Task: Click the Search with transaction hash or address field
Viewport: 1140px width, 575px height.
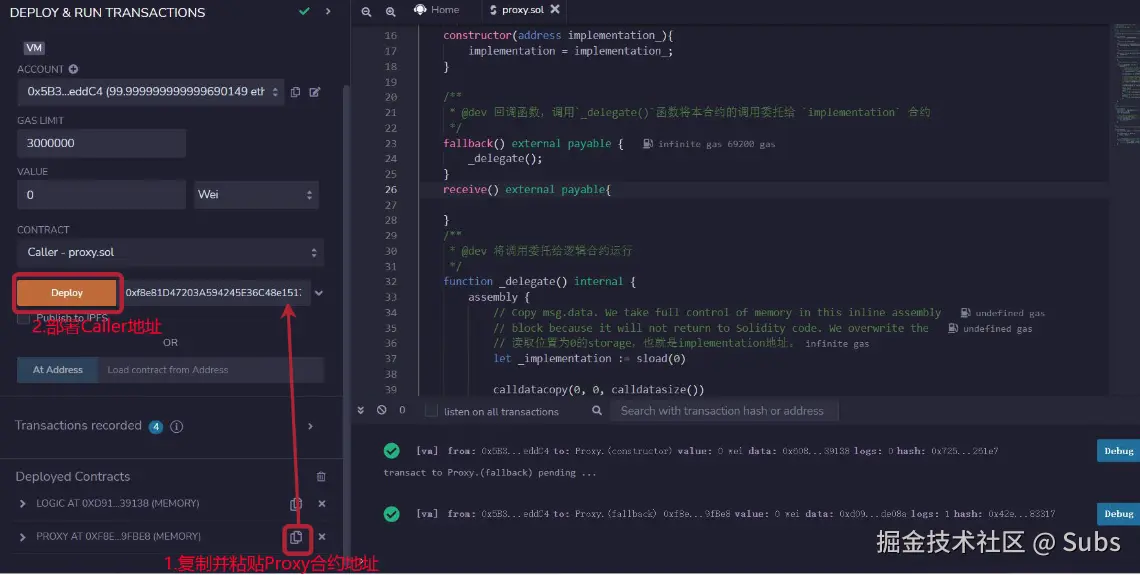Action: (723, 411)
